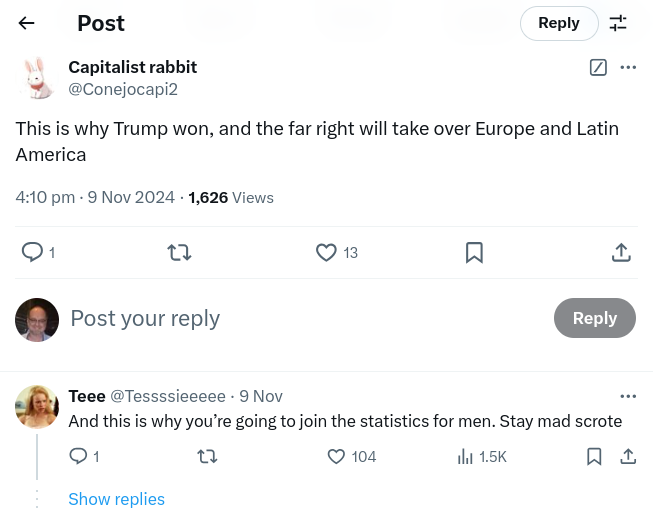Image resolution: width=653 pixels, height=518 pixels.
Task: Repost Teee's reply
Action: tap(208, 457)
